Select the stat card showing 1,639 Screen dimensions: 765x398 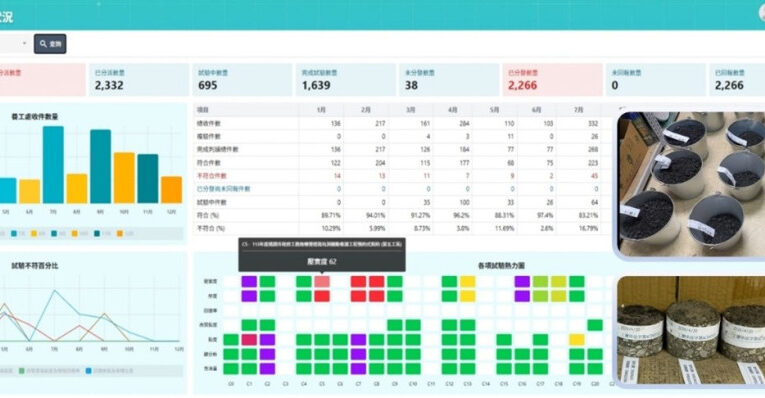345,80
